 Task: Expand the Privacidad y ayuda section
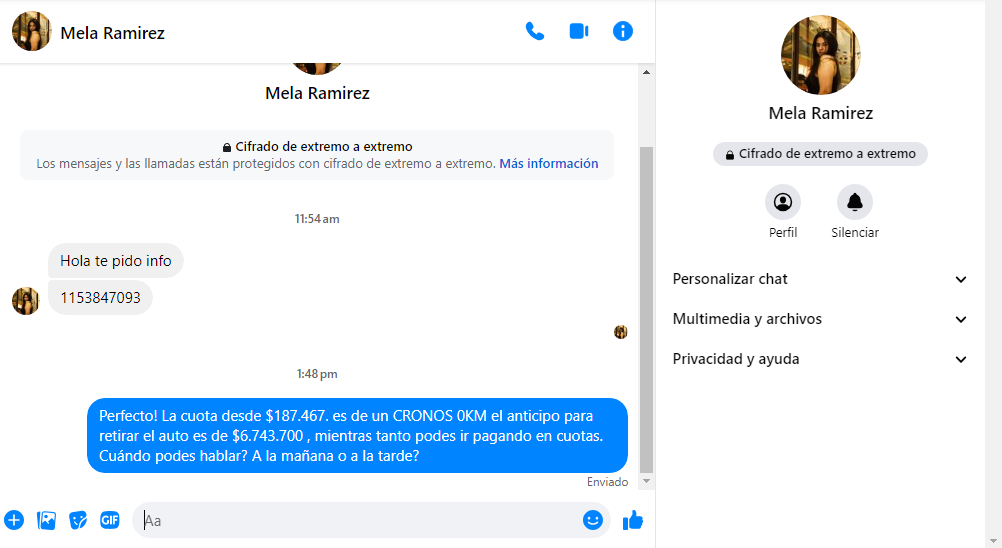pyautogui.click(x=820, y=359)
